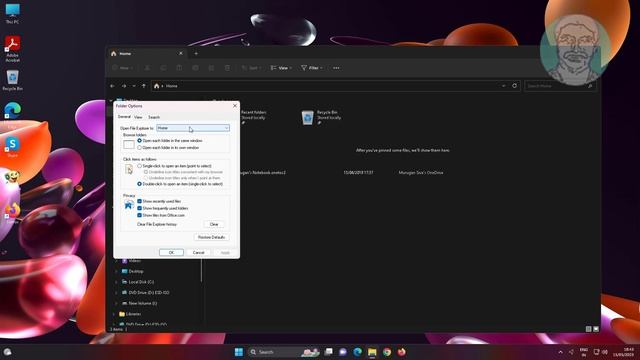Click Delete trash icon in Explorer toolbar

[227, 68]
